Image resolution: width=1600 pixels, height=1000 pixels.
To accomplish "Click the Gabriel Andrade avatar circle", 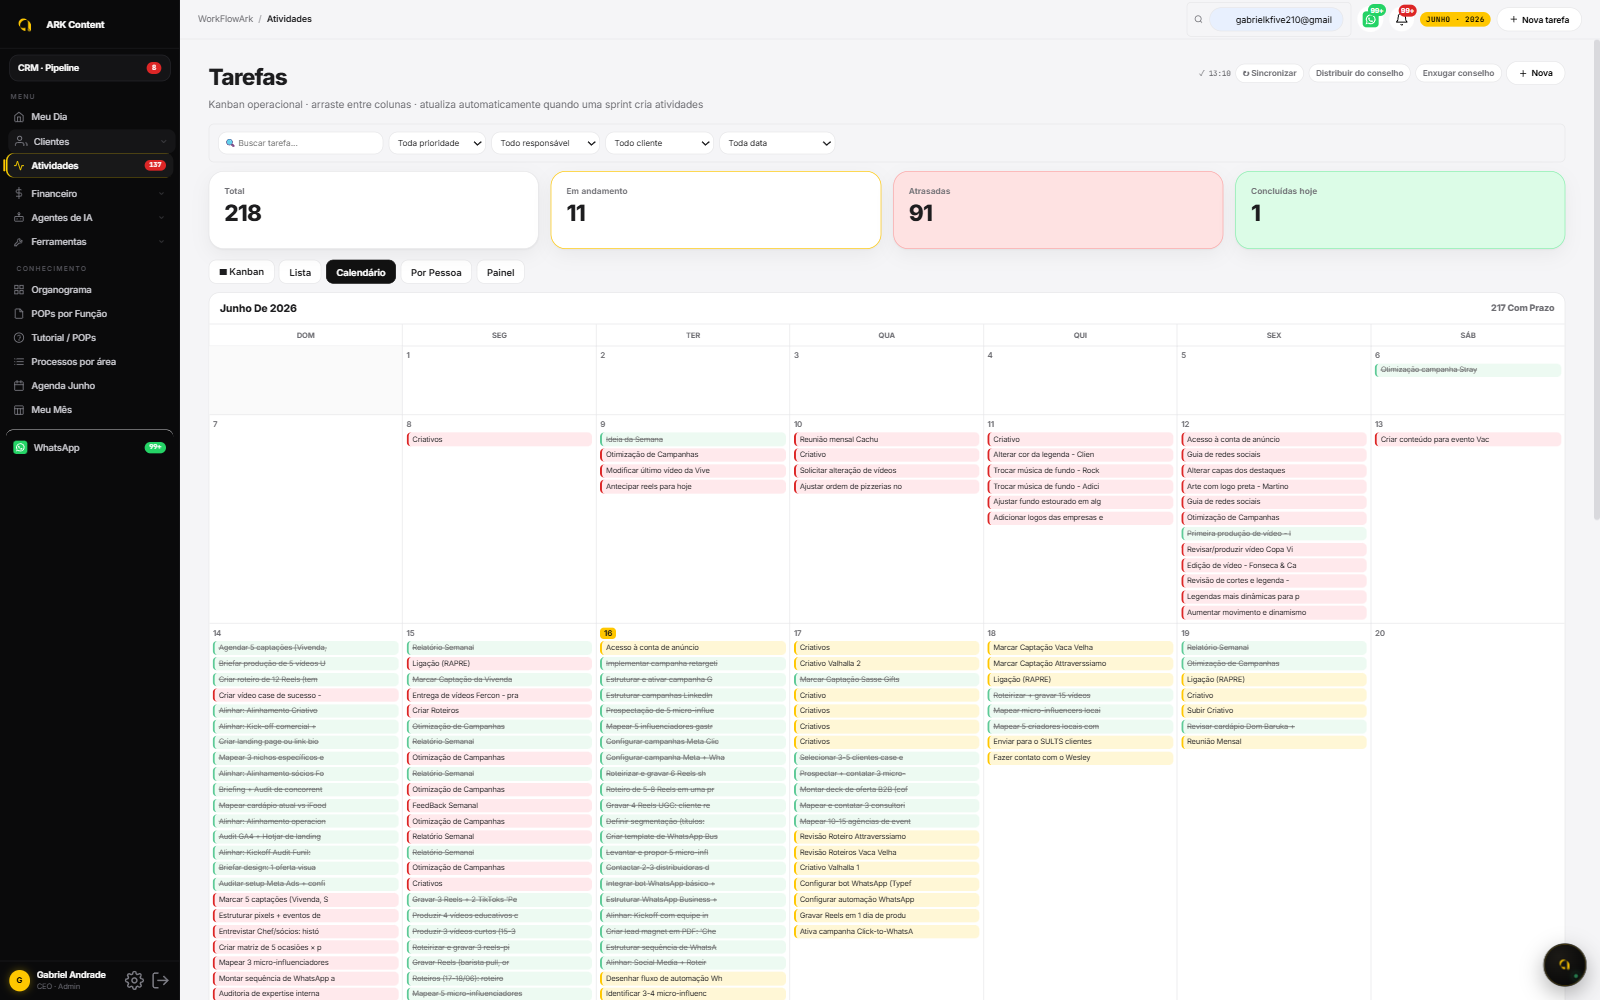I will tap(19, 980).
